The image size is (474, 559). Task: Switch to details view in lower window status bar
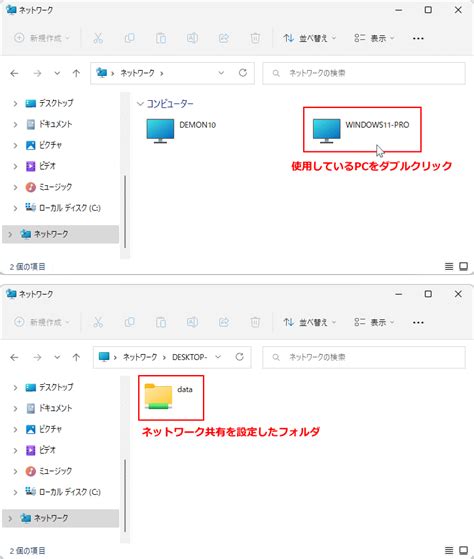(x=449, y=550)
